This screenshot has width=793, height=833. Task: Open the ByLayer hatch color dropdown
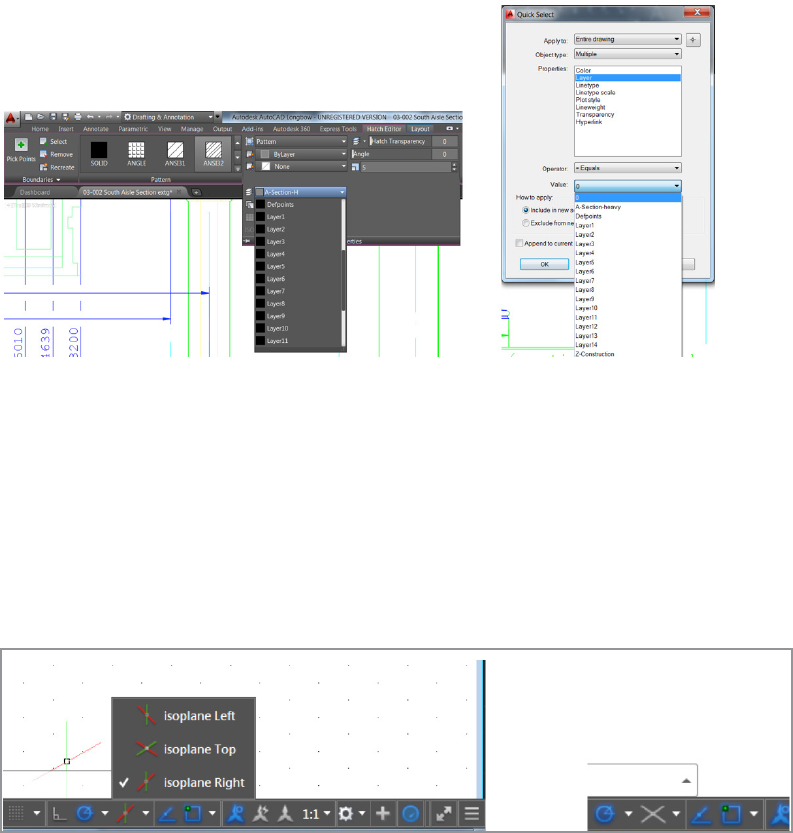click(x=301, y=154)
